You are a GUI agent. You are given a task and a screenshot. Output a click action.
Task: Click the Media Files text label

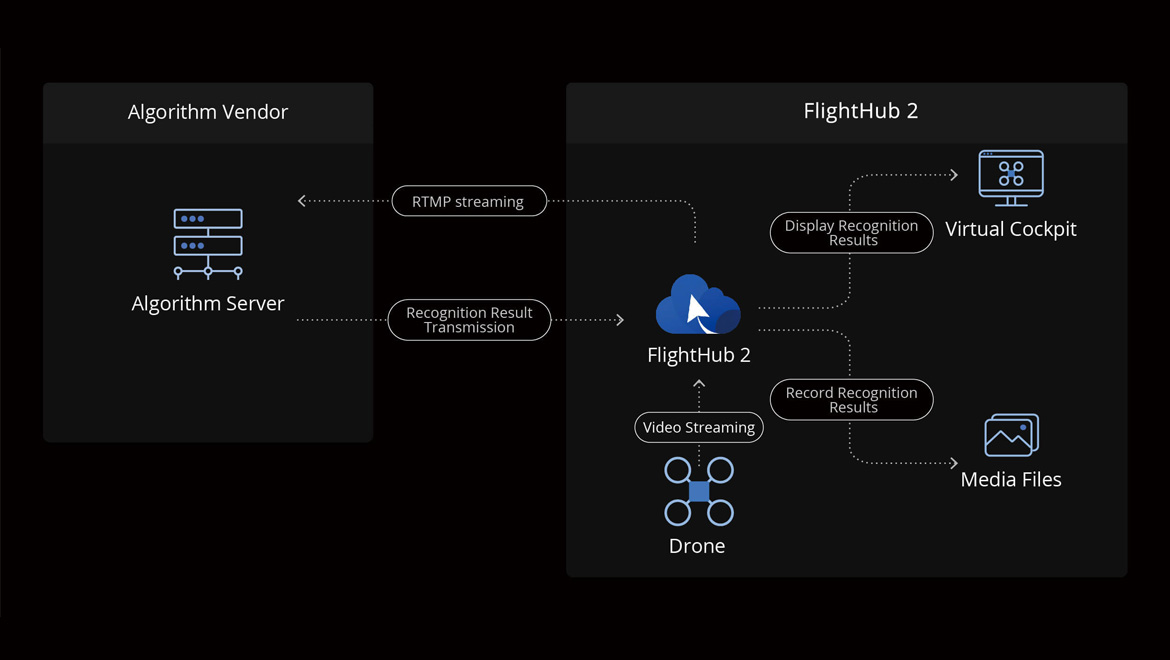pyautogui.click(x=1011, y=480)
